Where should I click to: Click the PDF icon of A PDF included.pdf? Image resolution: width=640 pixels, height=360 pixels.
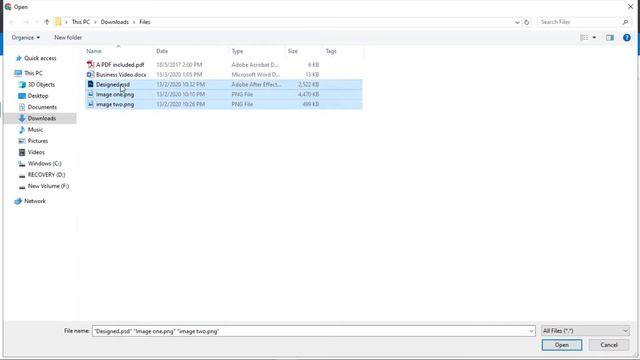point(90,64)
